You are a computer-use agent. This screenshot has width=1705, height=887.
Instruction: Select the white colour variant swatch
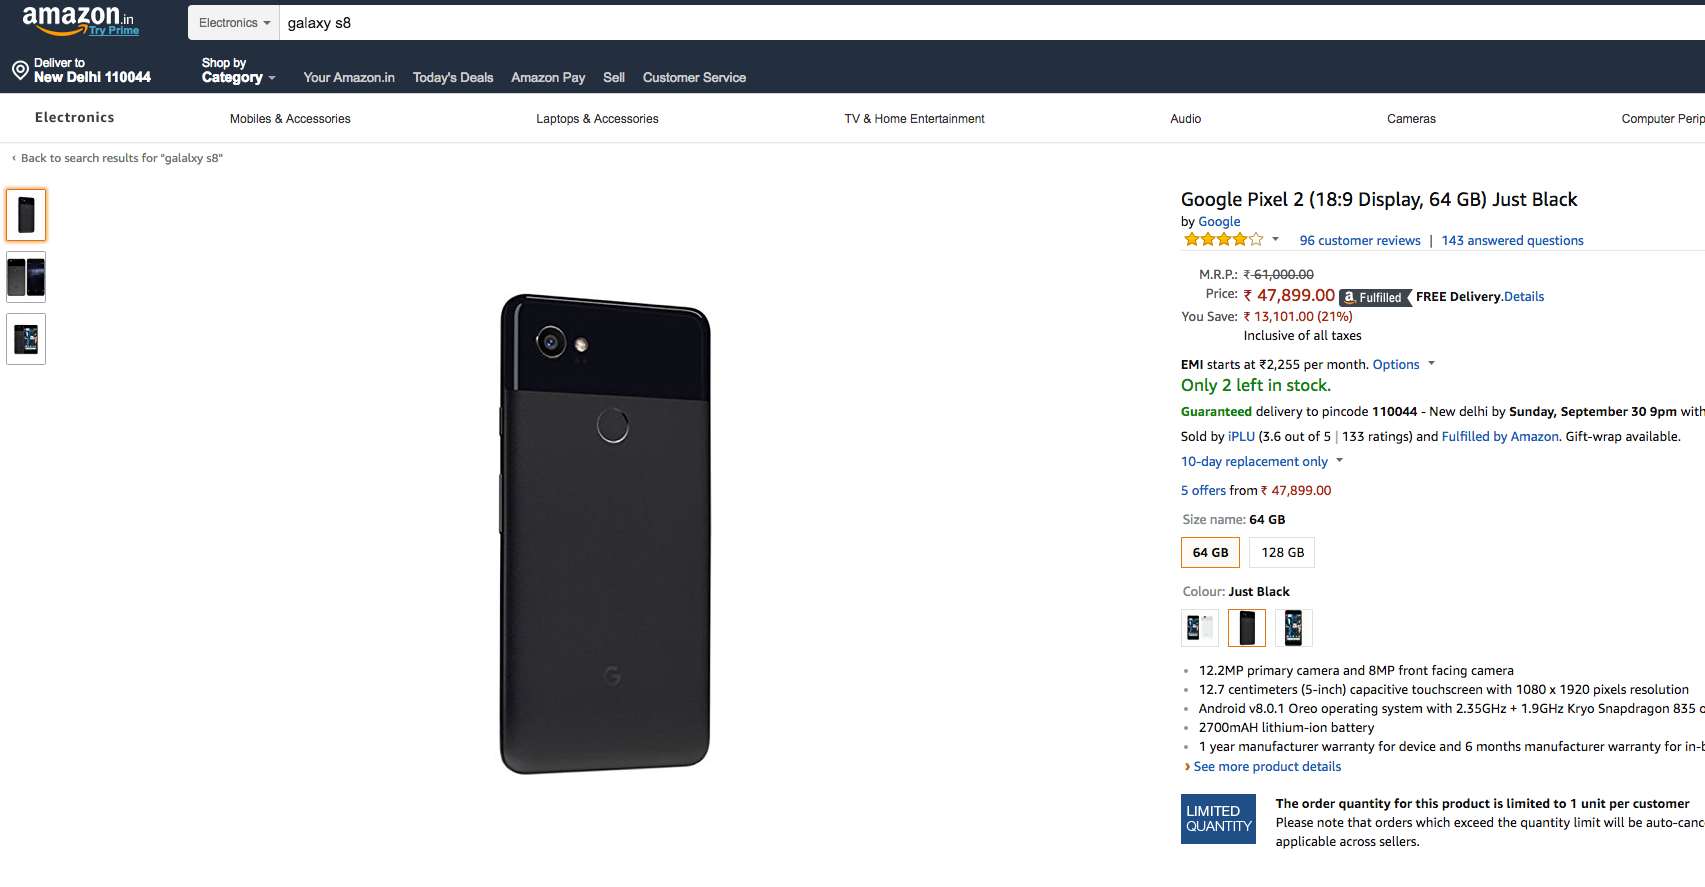click(1199, 628)
